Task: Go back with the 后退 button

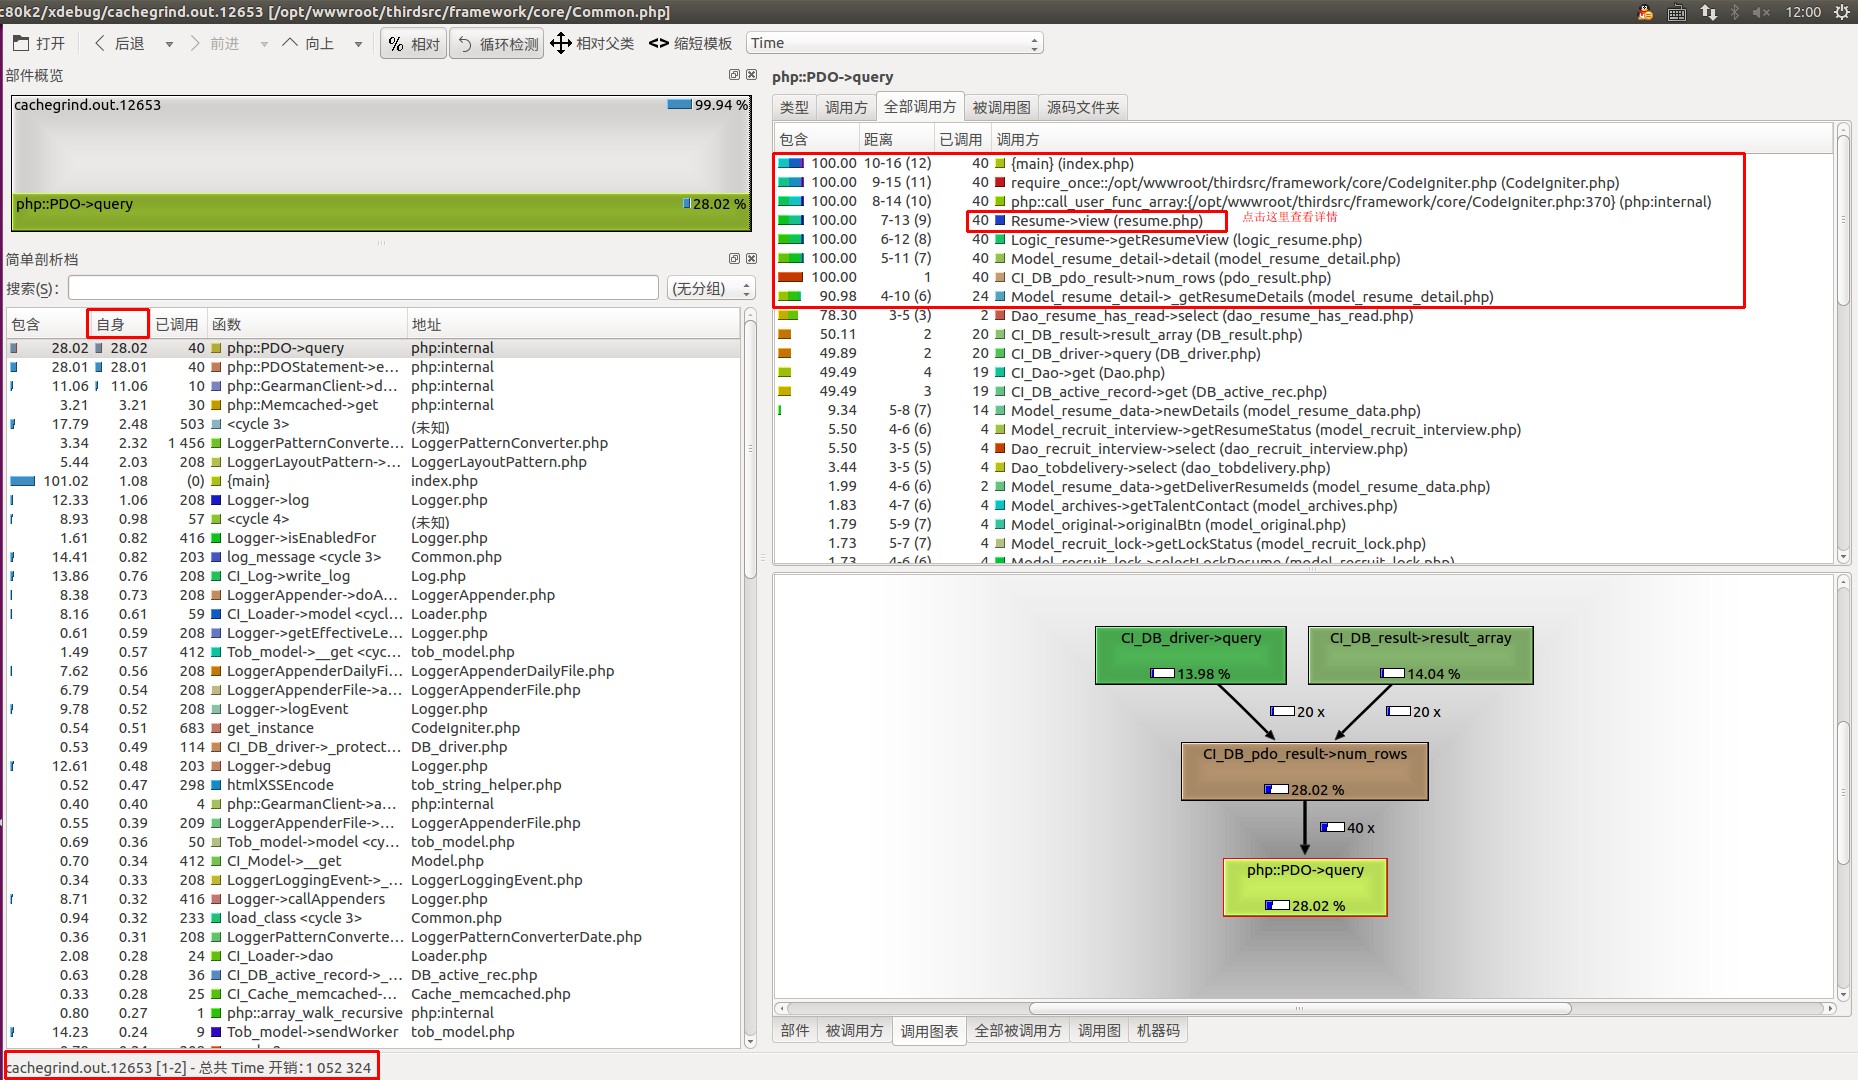Action: click(x=120, y=43)
